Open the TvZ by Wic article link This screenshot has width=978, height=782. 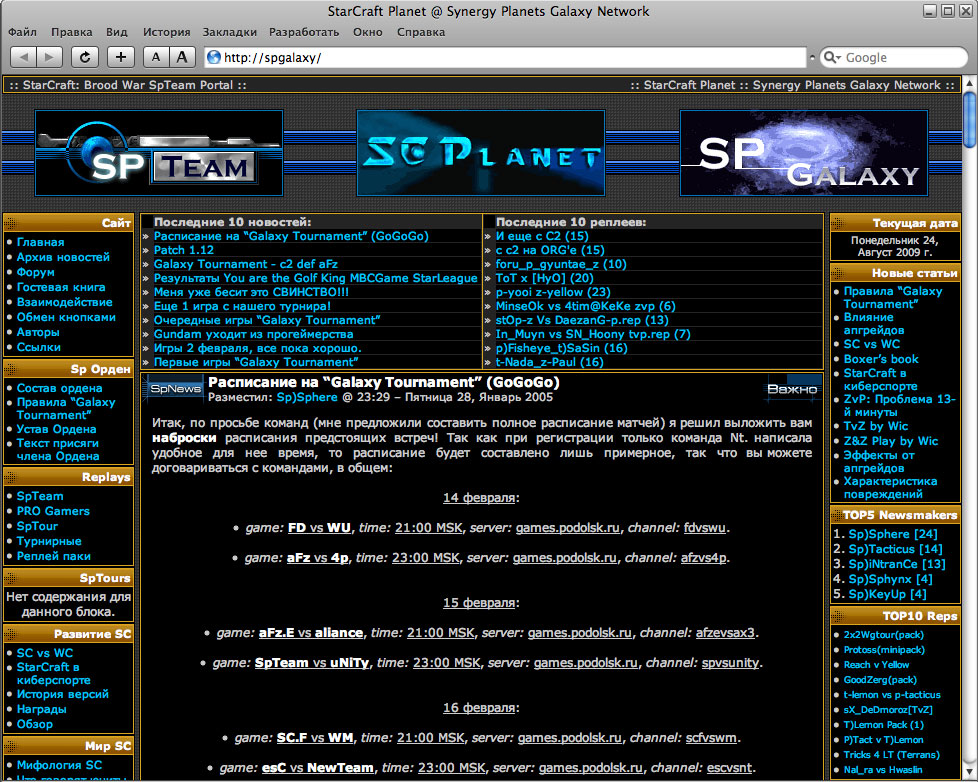click(x=876, y=426)
